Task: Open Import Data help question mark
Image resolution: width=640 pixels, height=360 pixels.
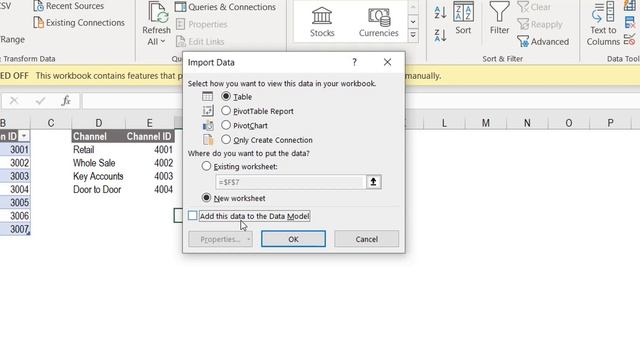Action: pyautogui.click(x=354, y=62)
